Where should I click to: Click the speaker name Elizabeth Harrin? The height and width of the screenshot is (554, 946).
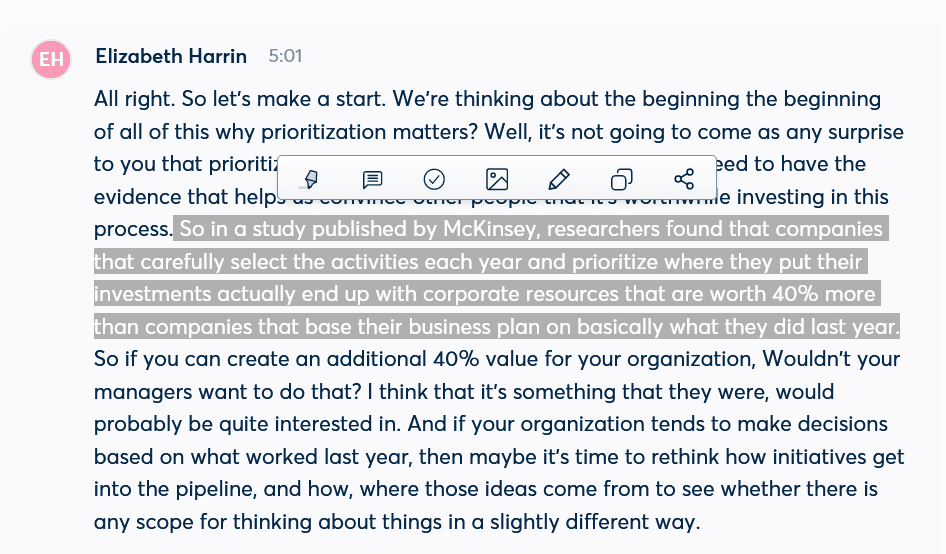(x=171, y=56)
